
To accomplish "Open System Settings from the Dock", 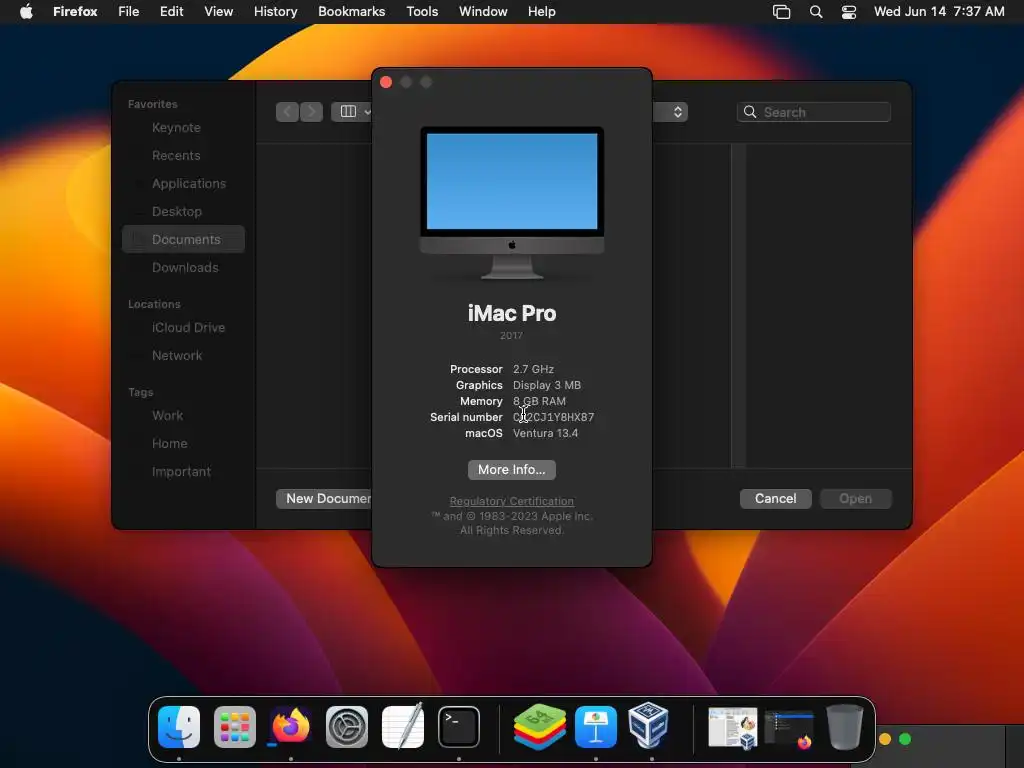I will point(347,727).
